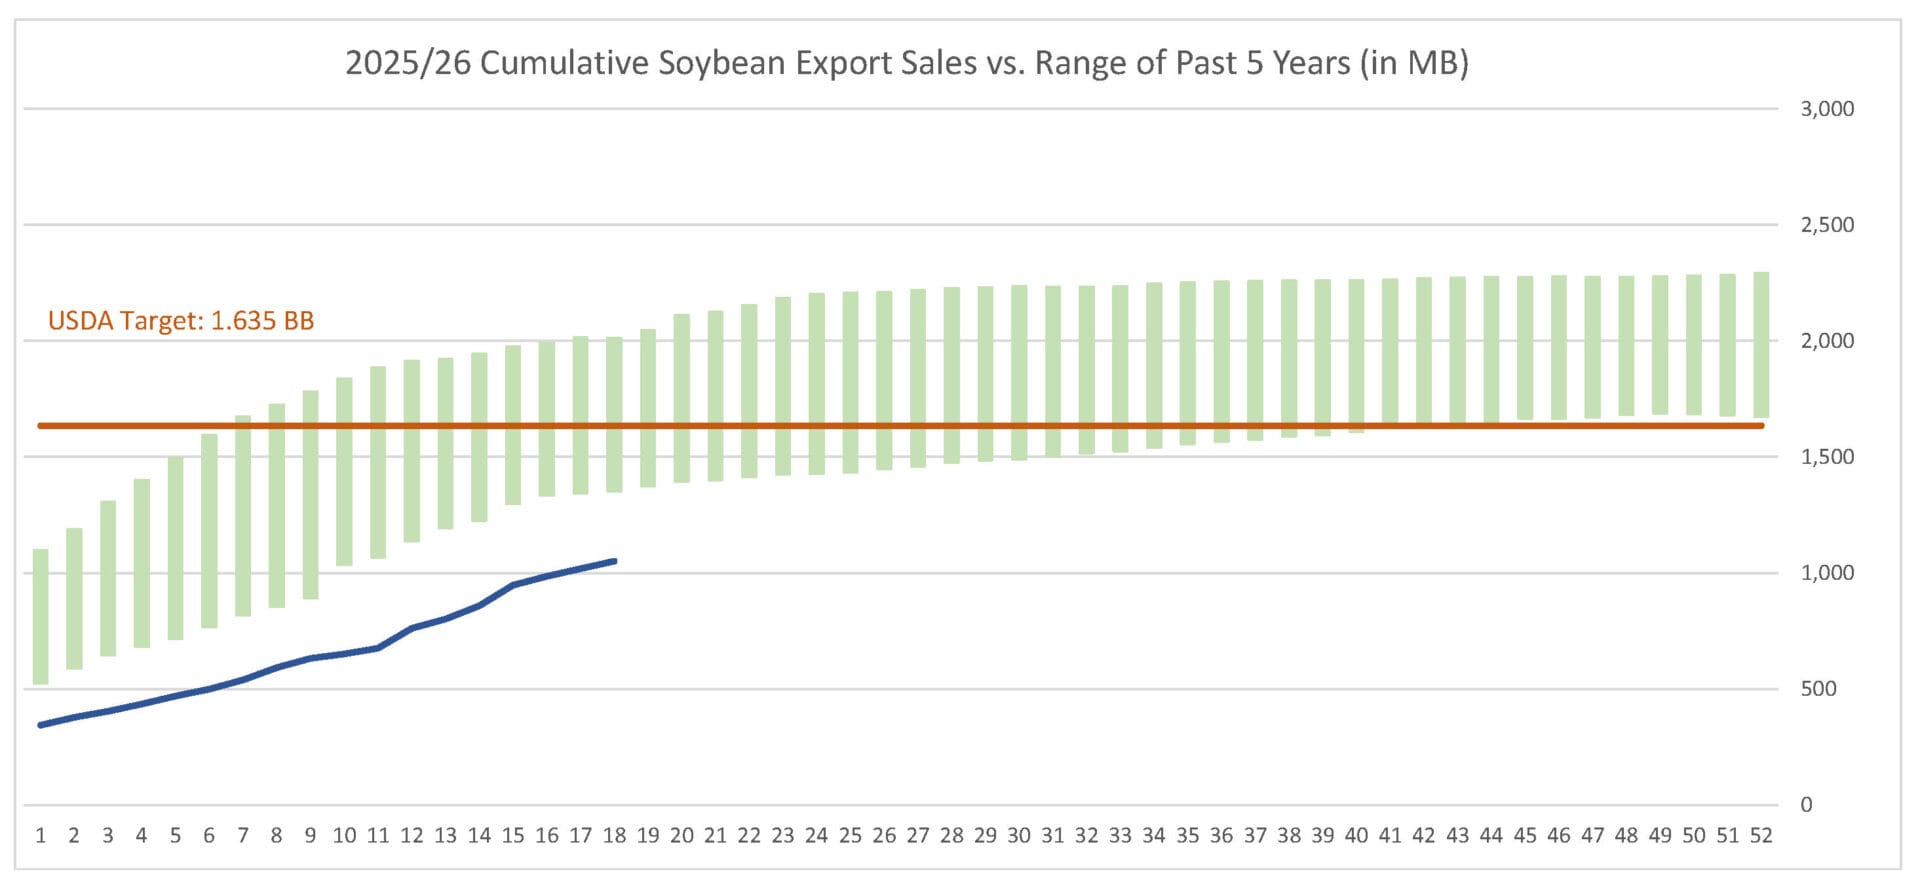Image resolution: width=1920 pixels, height=893 pixels.
Task: Click the 2,500 y-axis label
Action: (1827, 225)
